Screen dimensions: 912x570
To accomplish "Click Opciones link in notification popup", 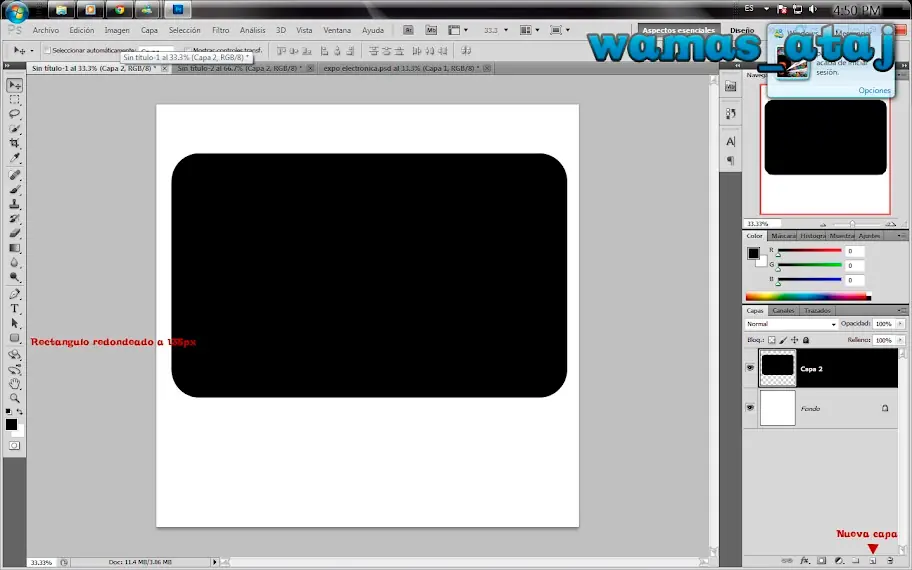I will click(874, 90).
